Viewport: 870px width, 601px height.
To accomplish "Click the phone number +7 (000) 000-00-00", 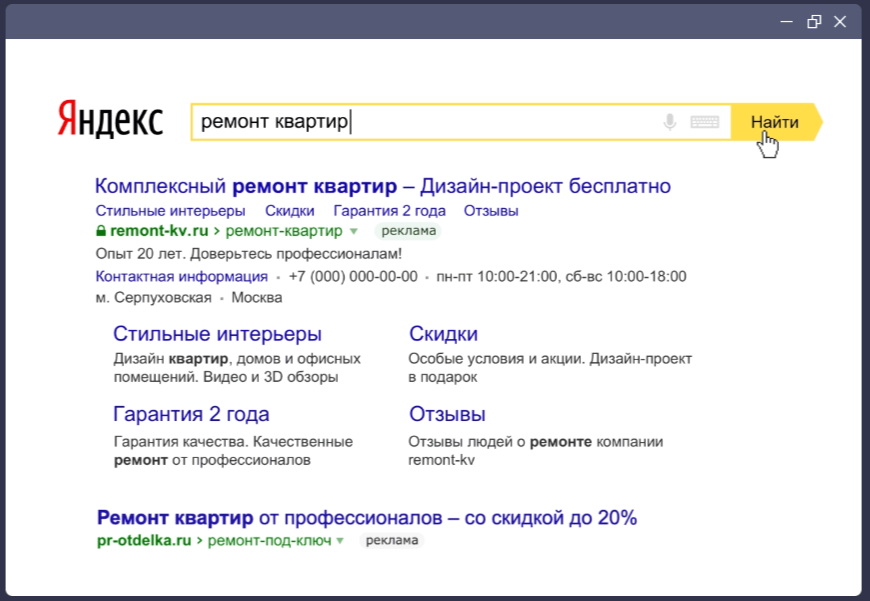I will [x=353, y=276].
